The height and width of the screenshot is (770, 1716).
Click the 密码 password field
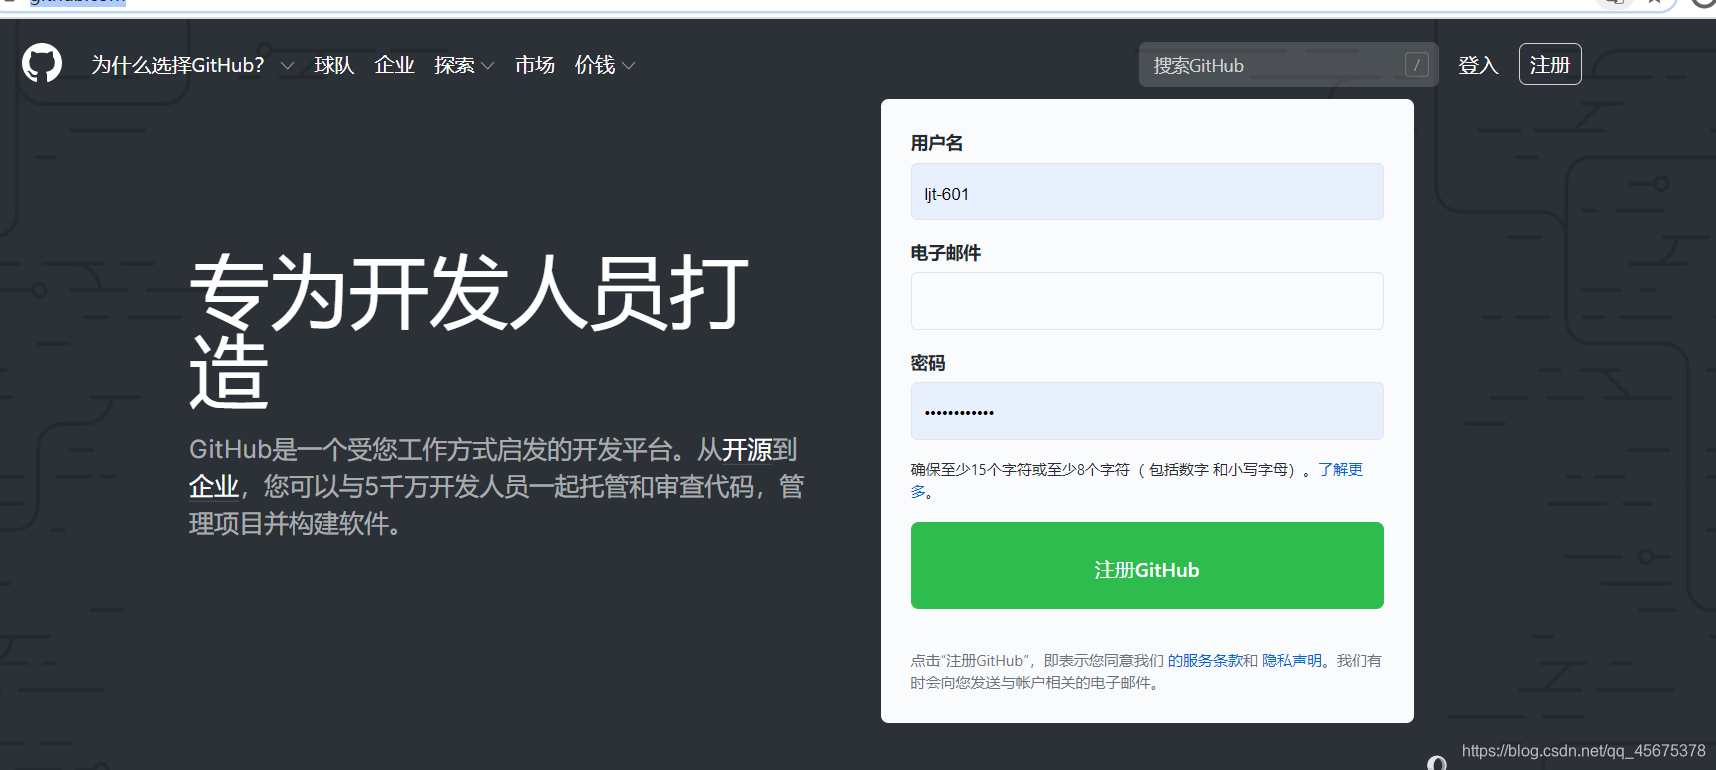(x=1147, y=411)
